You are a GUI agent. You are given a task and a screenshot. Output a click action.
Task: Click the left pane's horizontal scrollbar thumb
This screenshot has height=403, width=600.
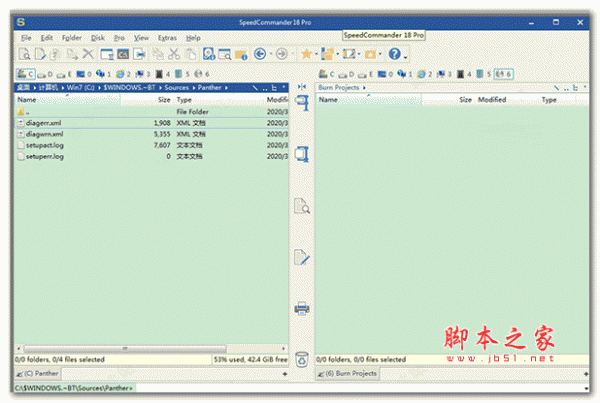tap(125, 348)
